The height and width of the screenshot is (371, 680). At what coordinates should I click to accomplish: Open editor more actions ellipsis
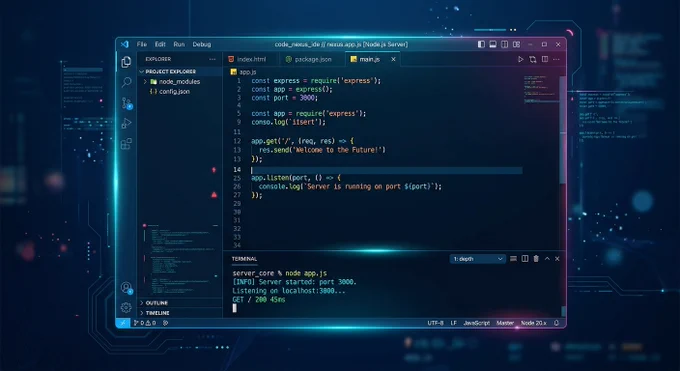tap(556, 59)
